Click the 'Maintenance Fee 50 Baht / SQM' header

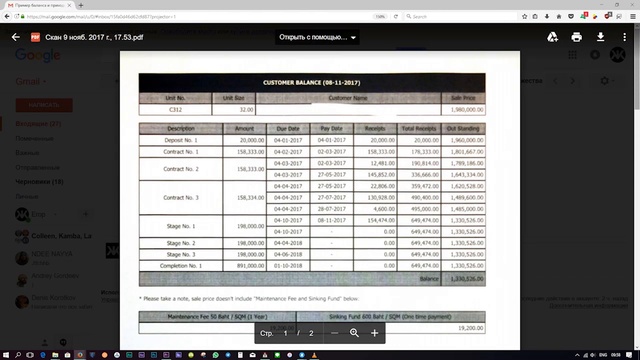(x=217, y=317)
